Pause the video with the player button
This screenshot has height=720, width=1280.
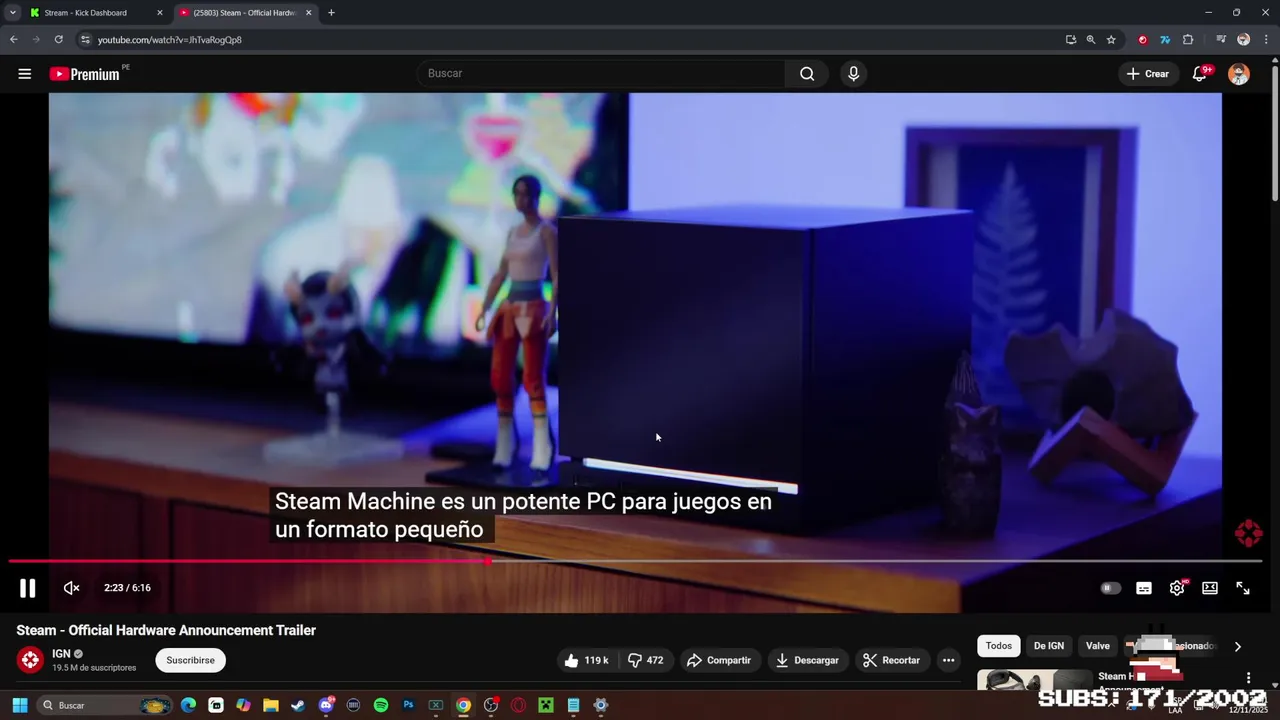click(x=27, y=588)
